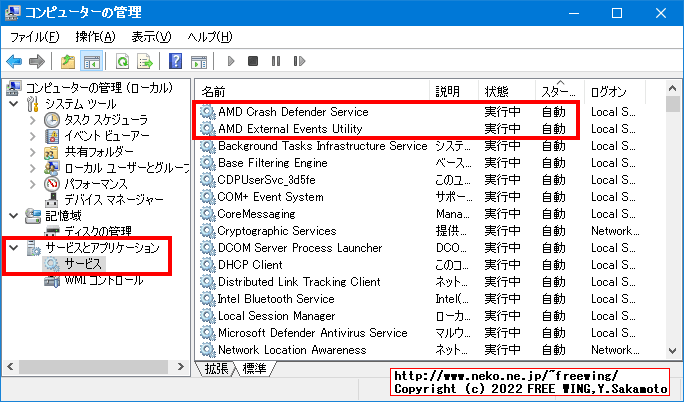Click the Pause Service icon
Viewport: 684px width, 402px height.
tap(276, 61)
